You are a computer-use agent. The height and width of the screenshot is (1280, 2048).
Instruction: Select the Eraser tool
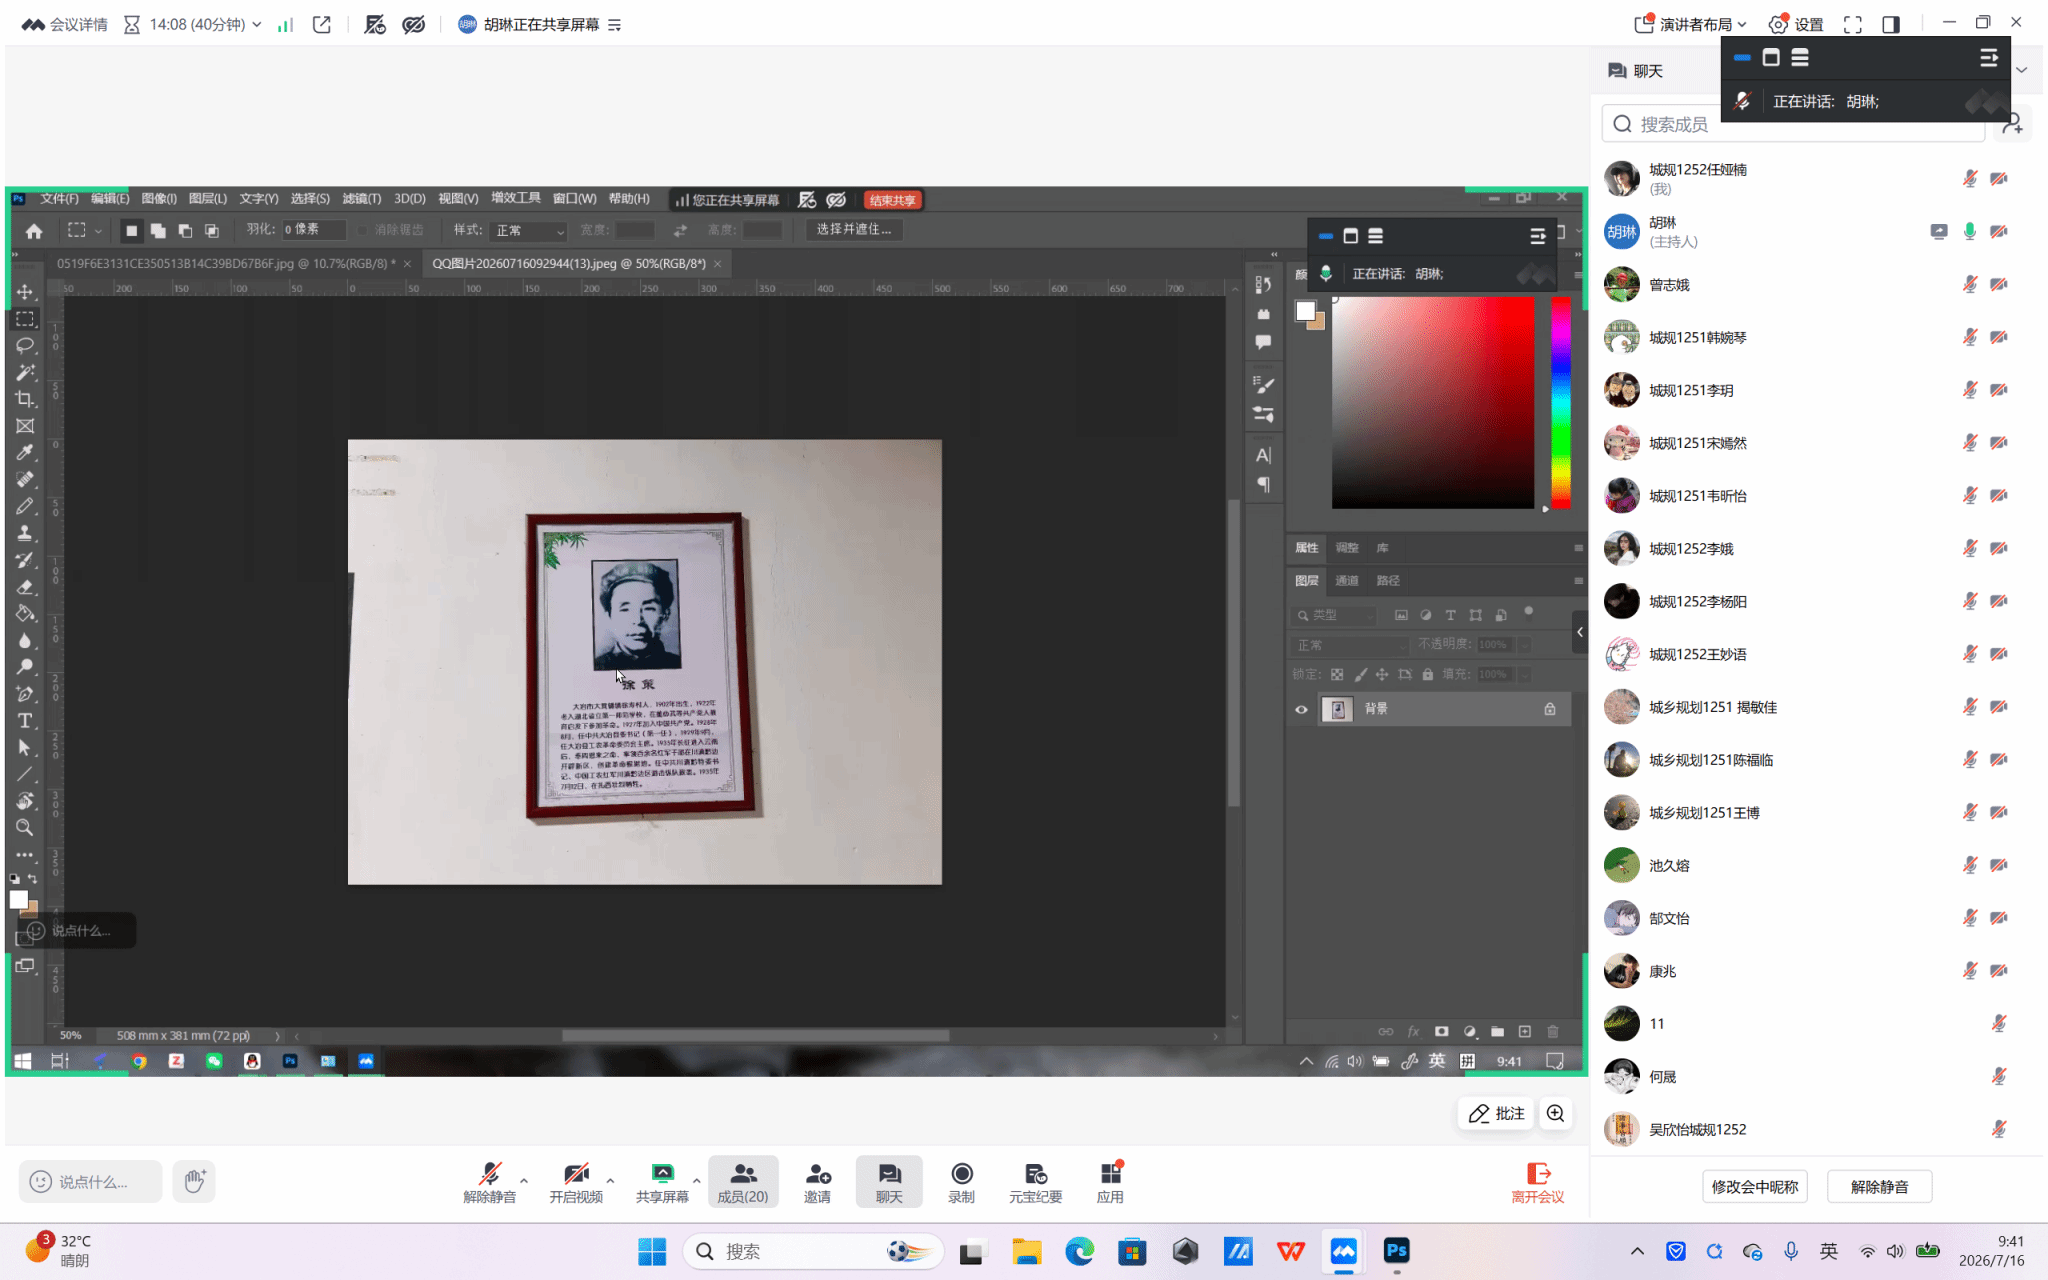tap(25, 587)
